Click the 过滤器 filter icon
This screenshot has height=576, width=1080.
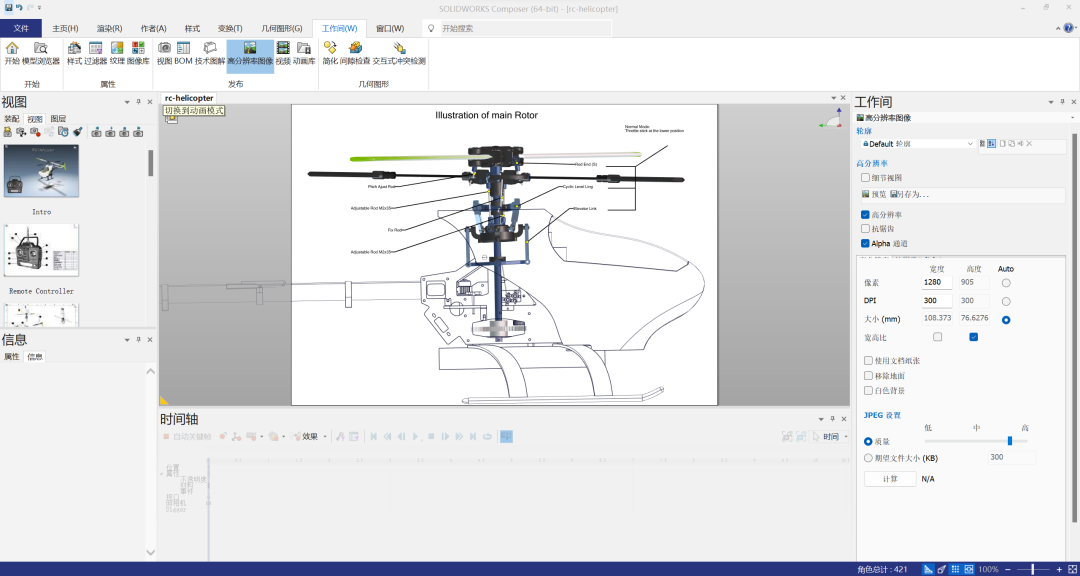coord(95,48)
